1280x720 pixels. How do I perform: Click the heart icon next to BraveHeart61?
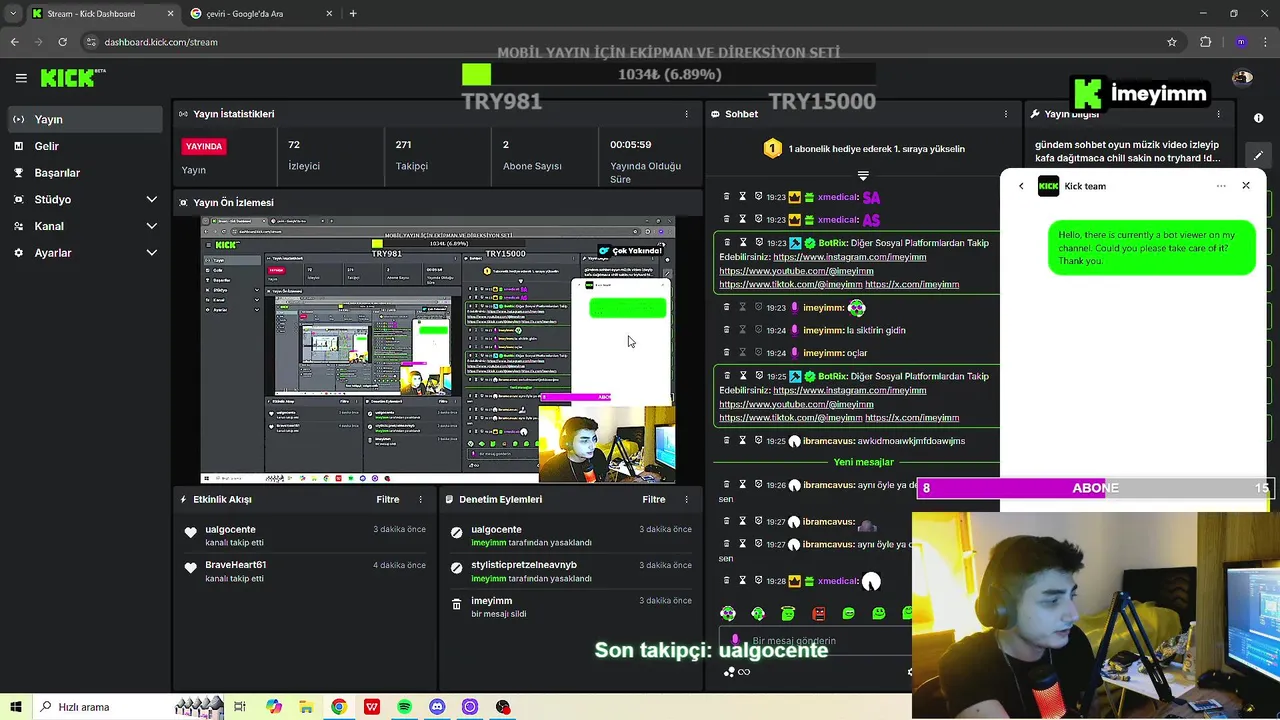tap(191, 568)
